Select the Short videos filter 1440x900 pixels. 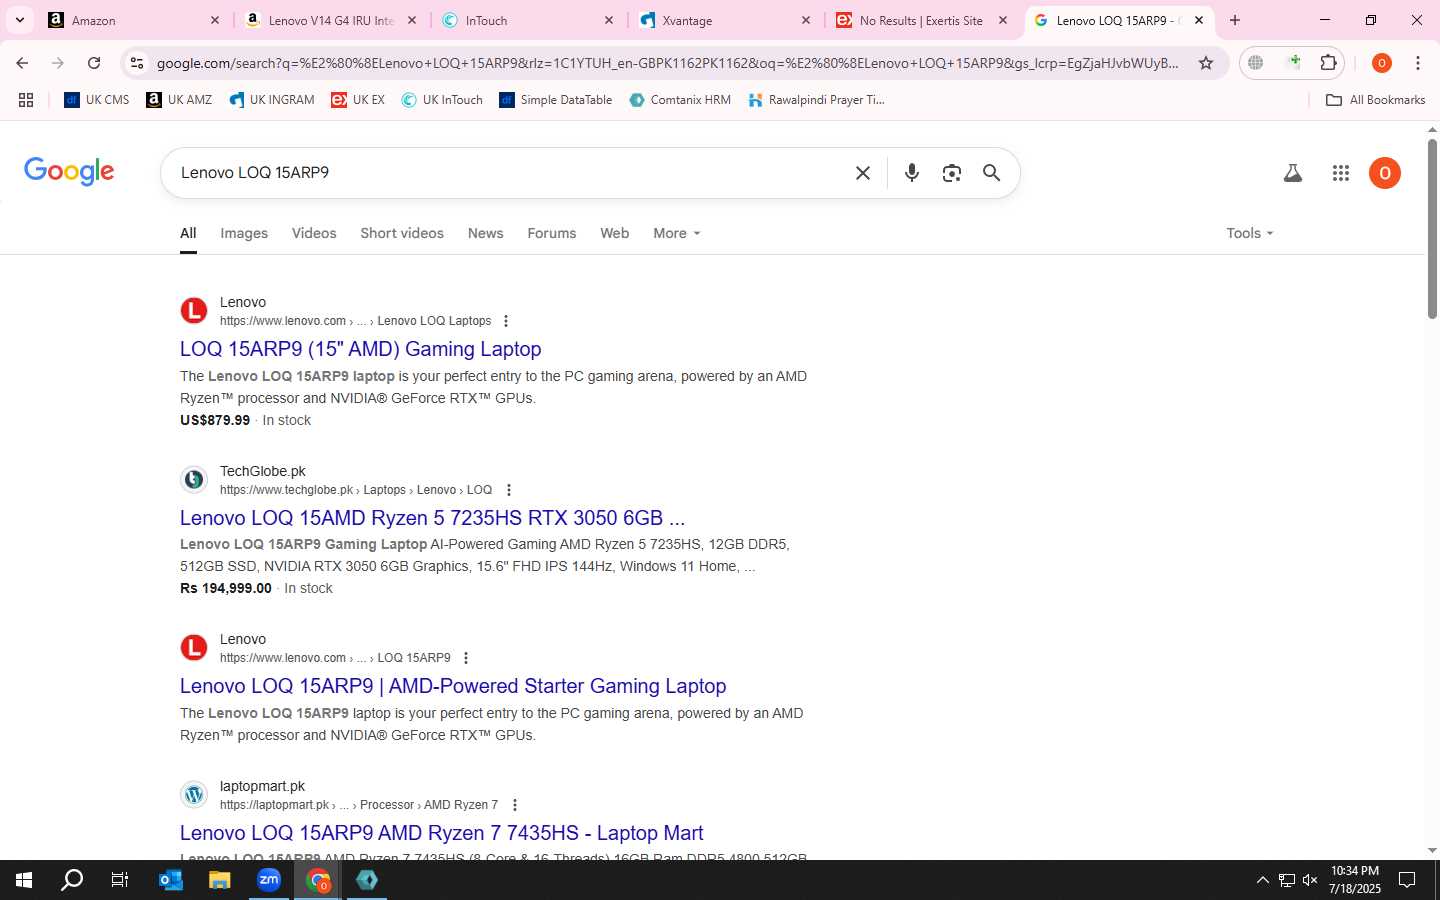402,233
